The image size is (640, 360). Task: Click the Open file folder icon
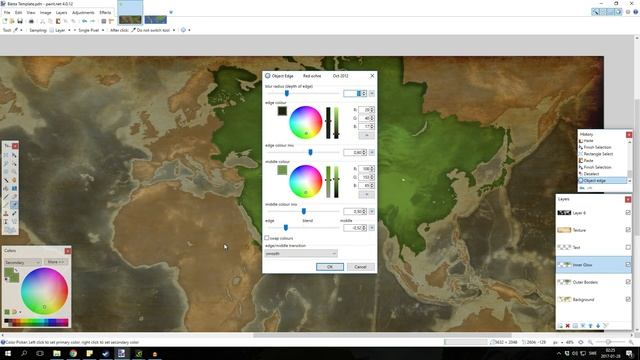(12, 21)
